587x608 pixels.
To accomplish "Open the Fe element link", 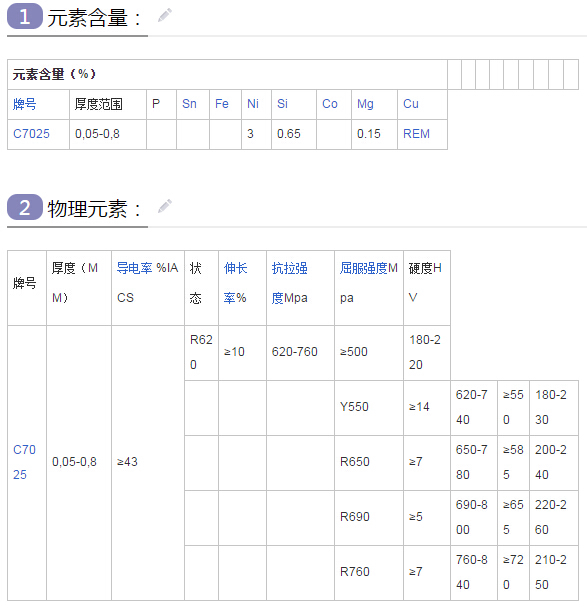I will coord(221,104).
